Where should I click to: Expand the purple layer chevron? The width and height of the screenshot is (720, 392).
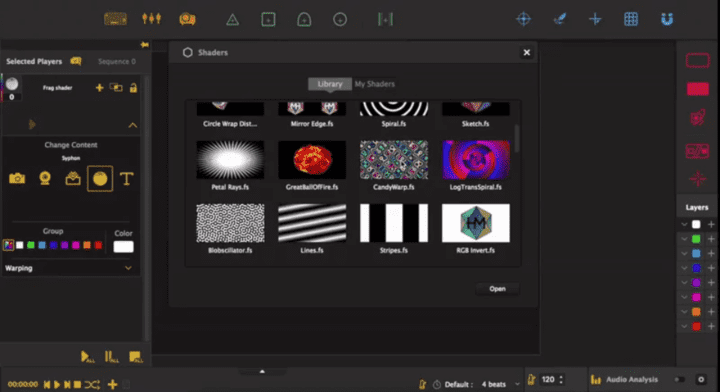(x=684, y=283)
